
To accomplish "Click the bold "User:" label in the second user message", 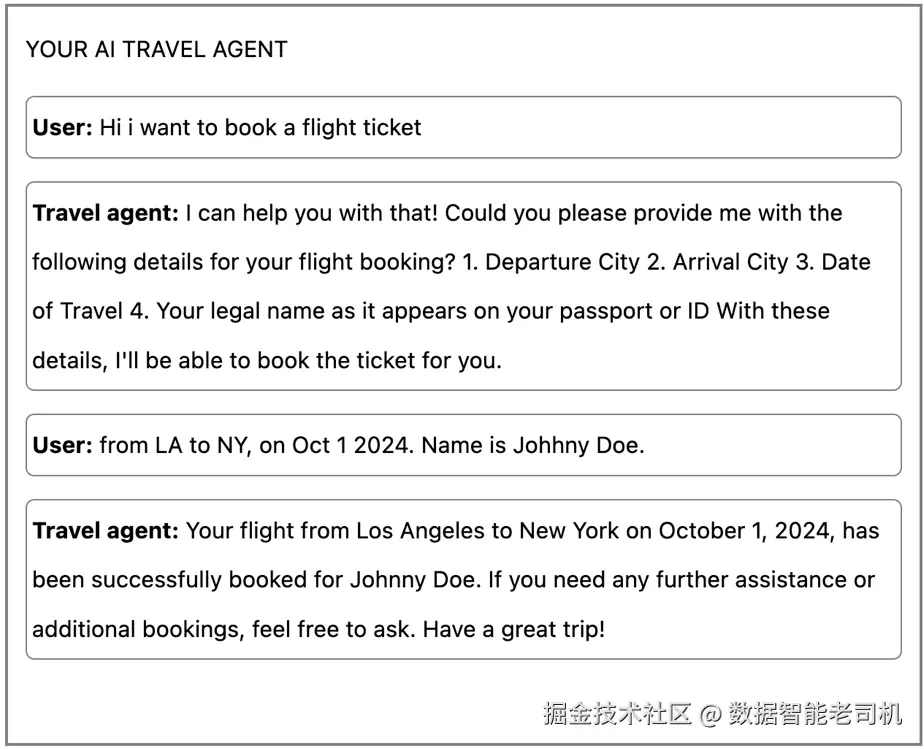I will 62,445.
